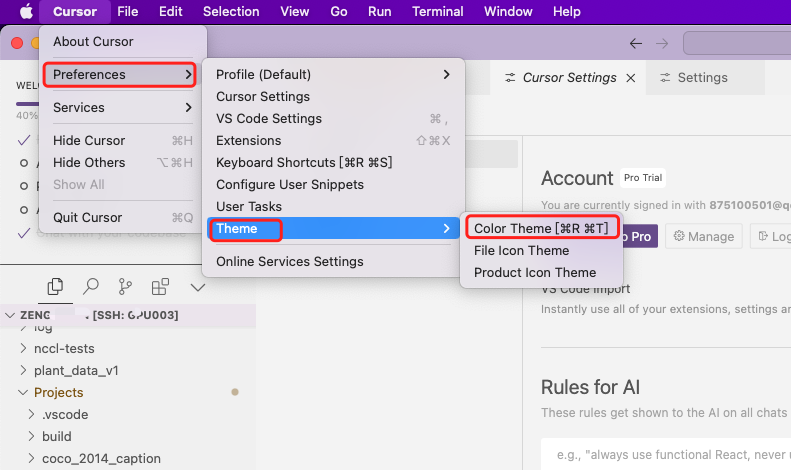The image size is (791, 470).
Task: Open the Edit menu
Action: point(171,11)
